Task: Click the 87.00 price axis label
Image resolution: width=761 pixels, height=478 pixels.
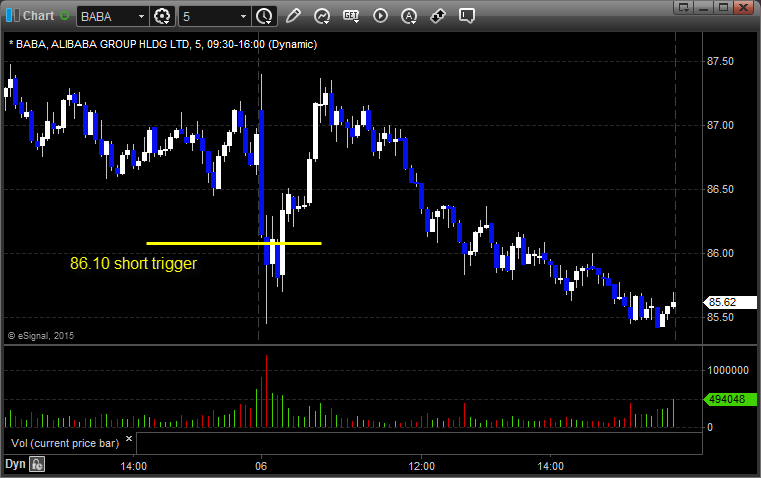Action: coord(720,125)
